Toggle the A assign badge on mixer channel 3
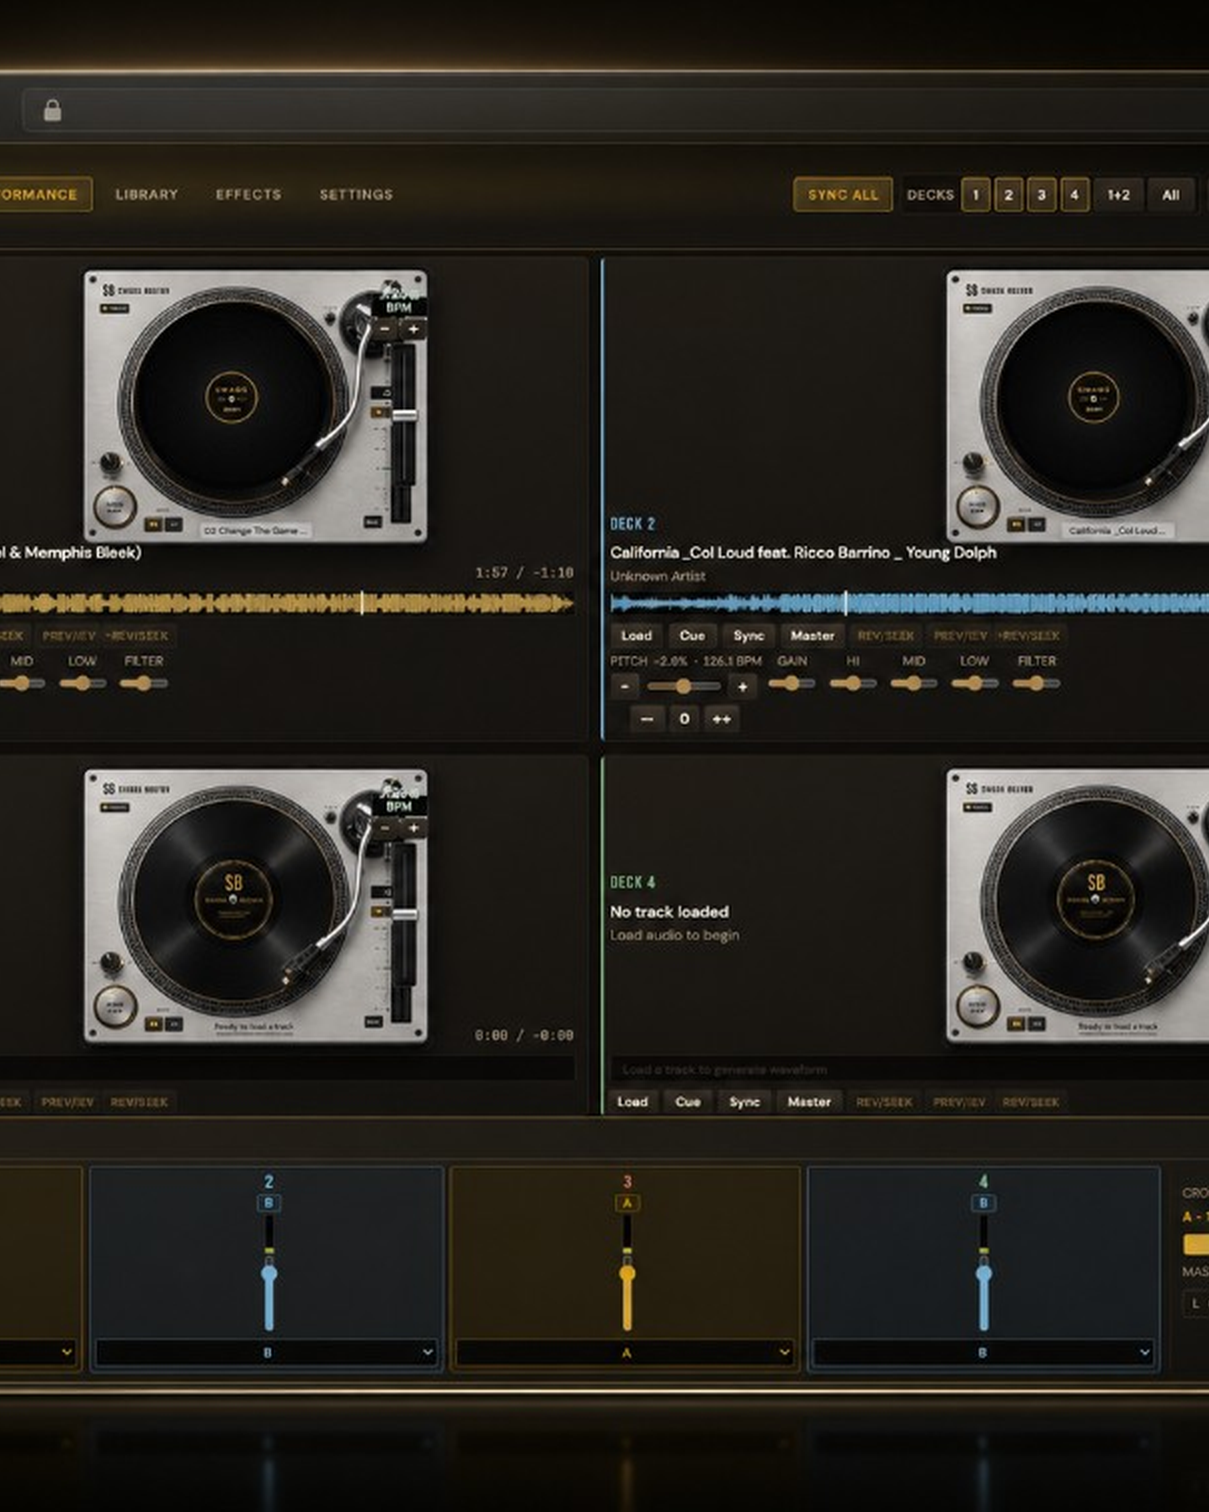The image size is (1209, 1512). coord(627,1203)
